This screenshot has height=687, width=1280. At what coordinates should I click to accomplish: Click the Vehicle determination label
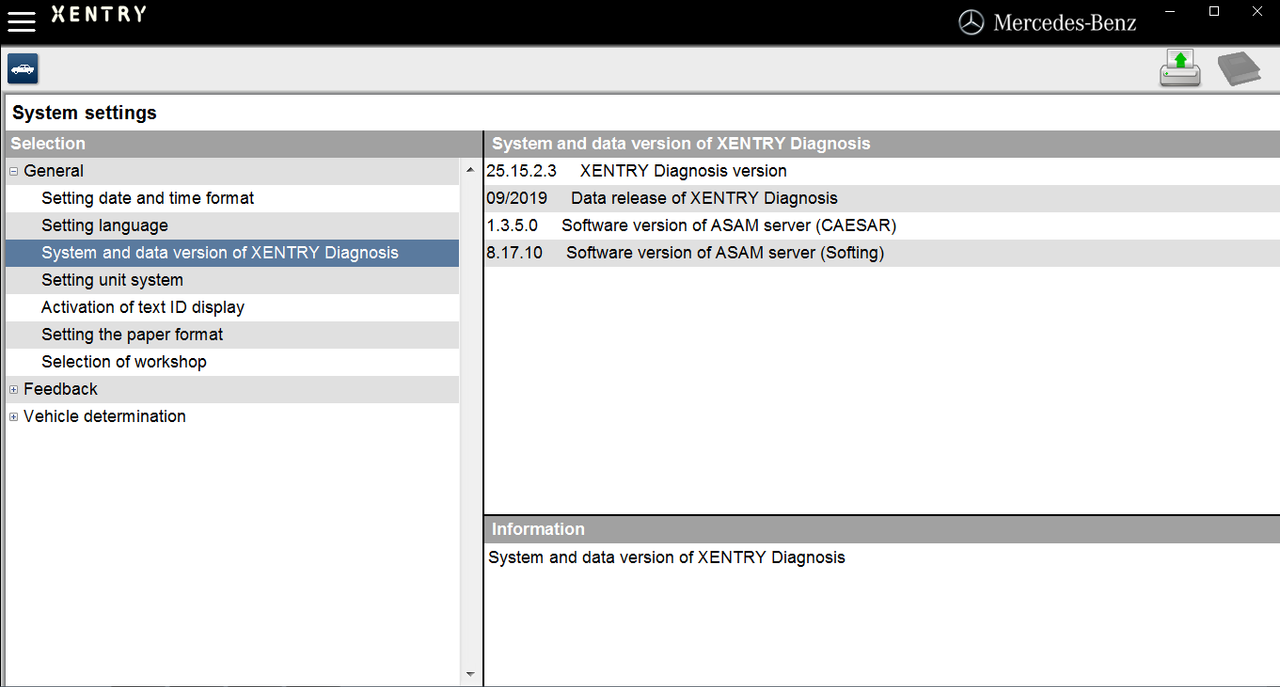tap(104, 416)
